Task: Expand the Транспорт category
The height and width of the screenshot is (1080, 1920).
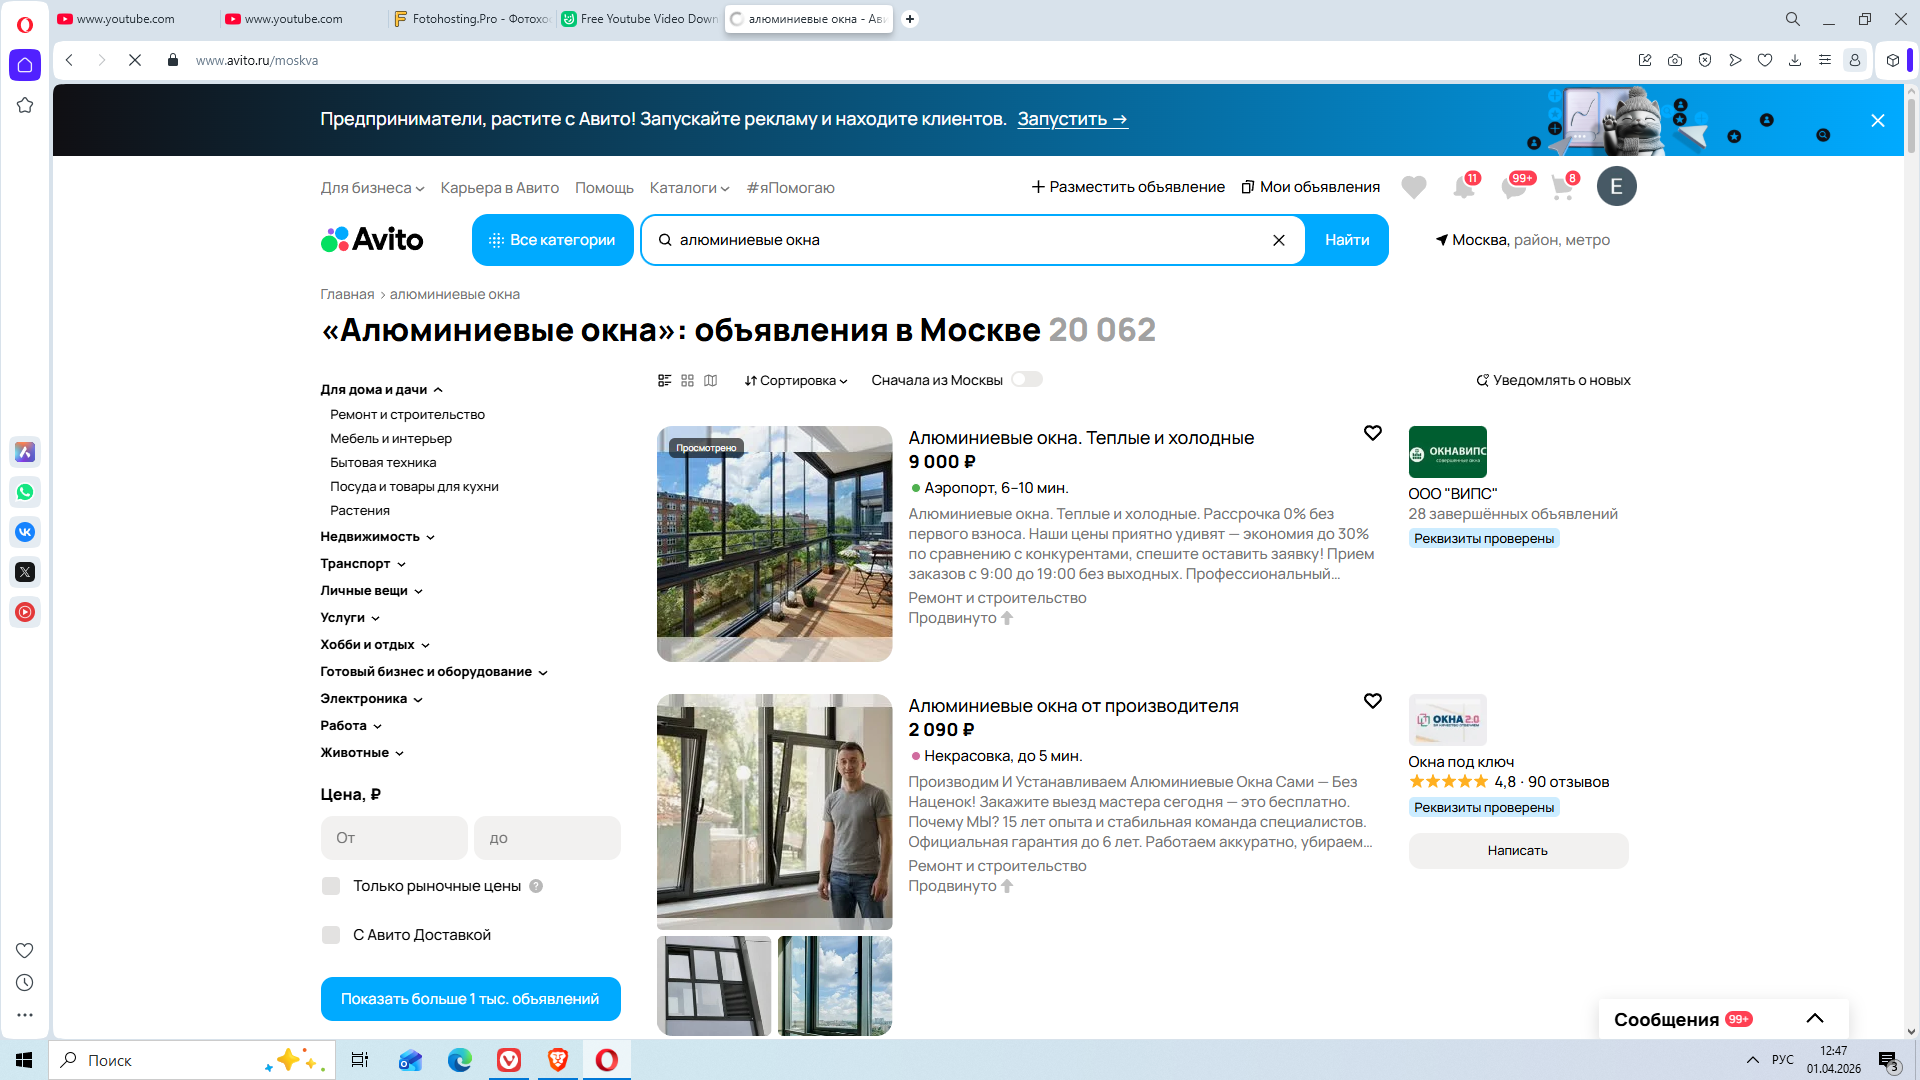Action: point(362,564)
